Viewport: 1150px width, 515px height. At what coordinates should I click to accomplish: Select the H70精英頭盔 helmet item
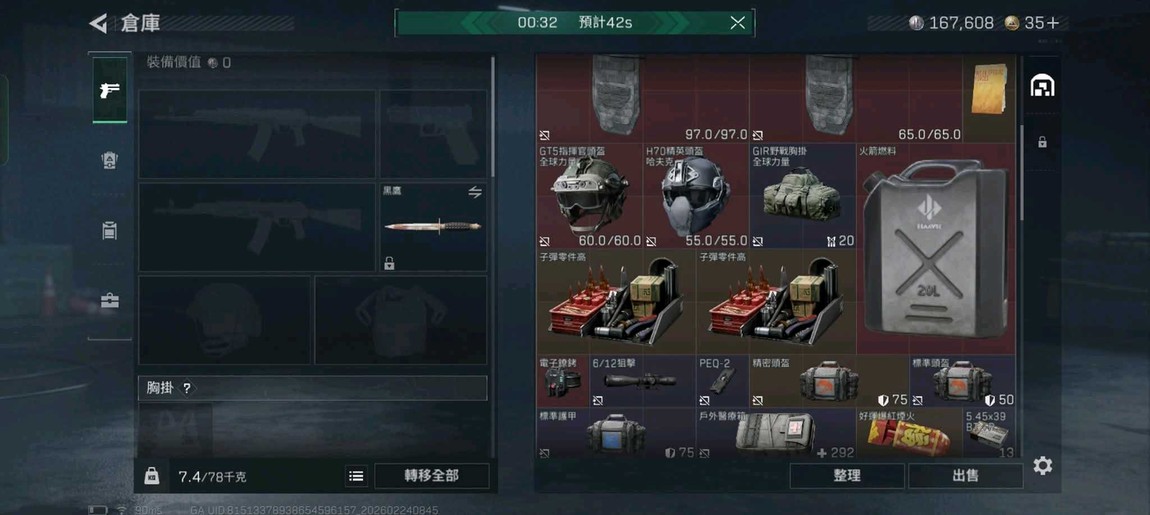(x=696, y=196)
